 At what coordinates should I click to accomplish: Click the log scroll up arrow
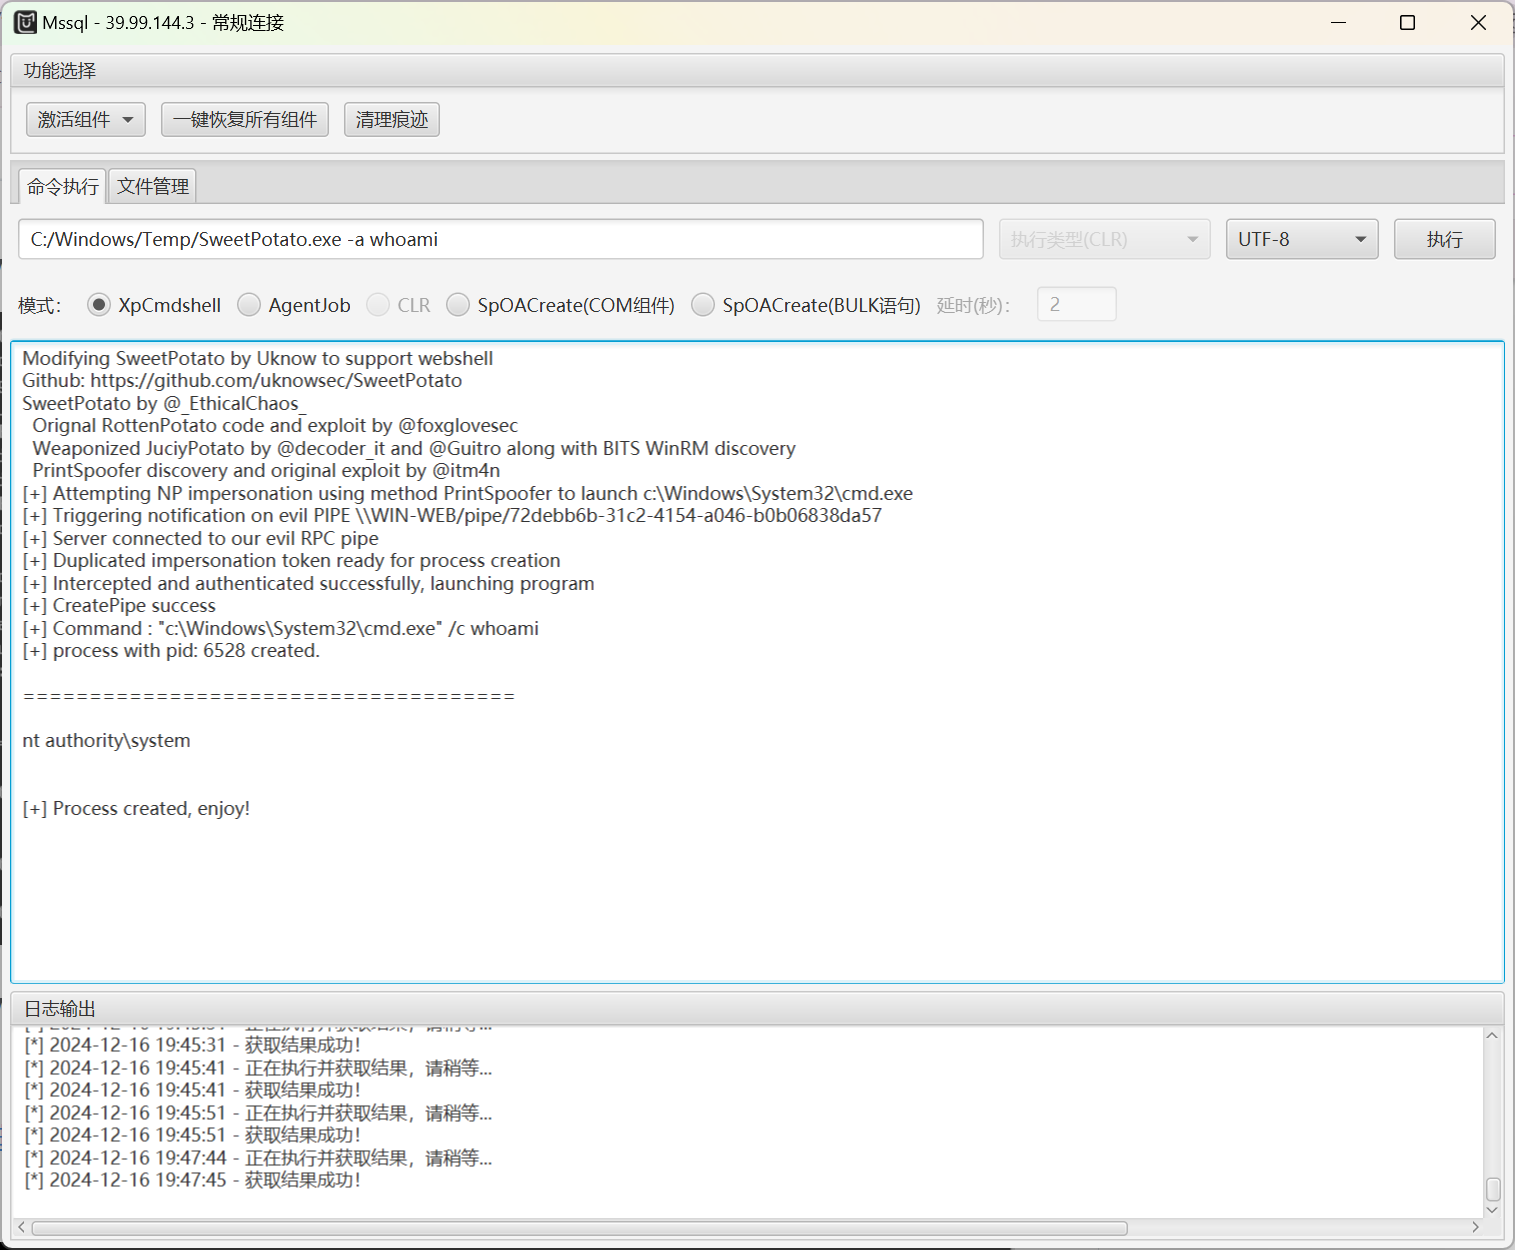pos(1492,1036)
